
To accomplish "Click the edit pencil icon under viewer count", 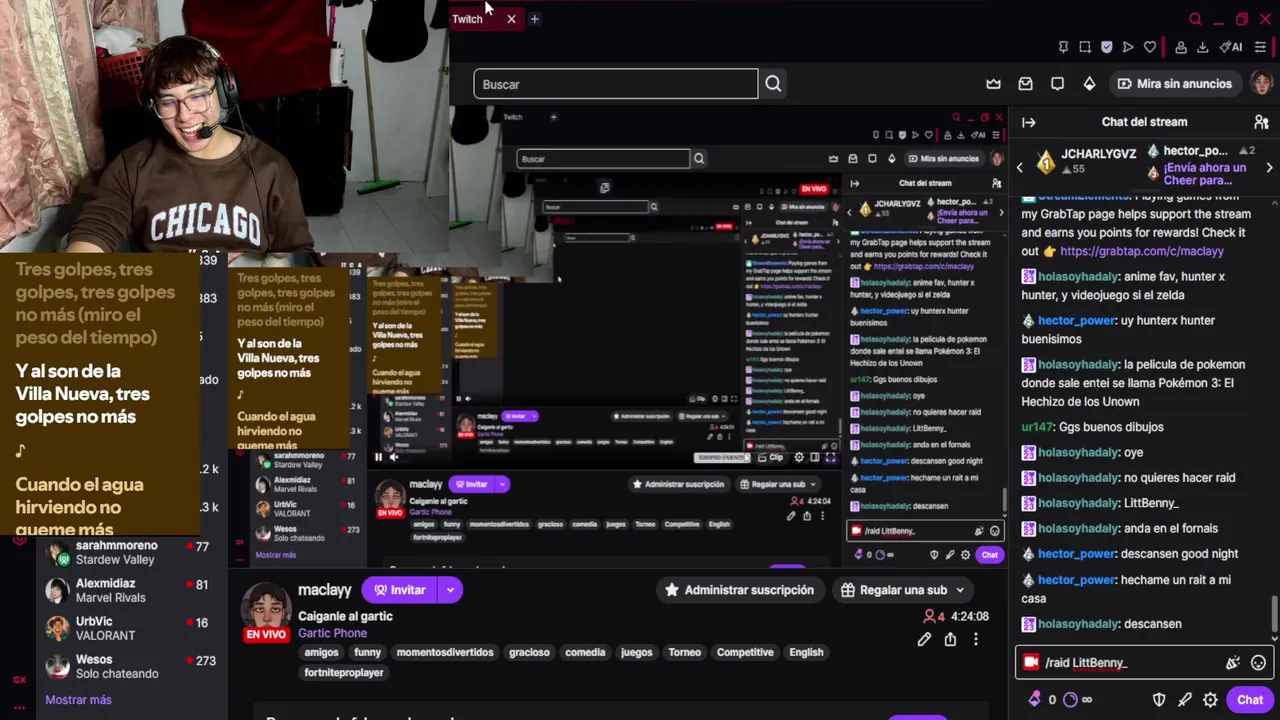I will pos(924,639).
